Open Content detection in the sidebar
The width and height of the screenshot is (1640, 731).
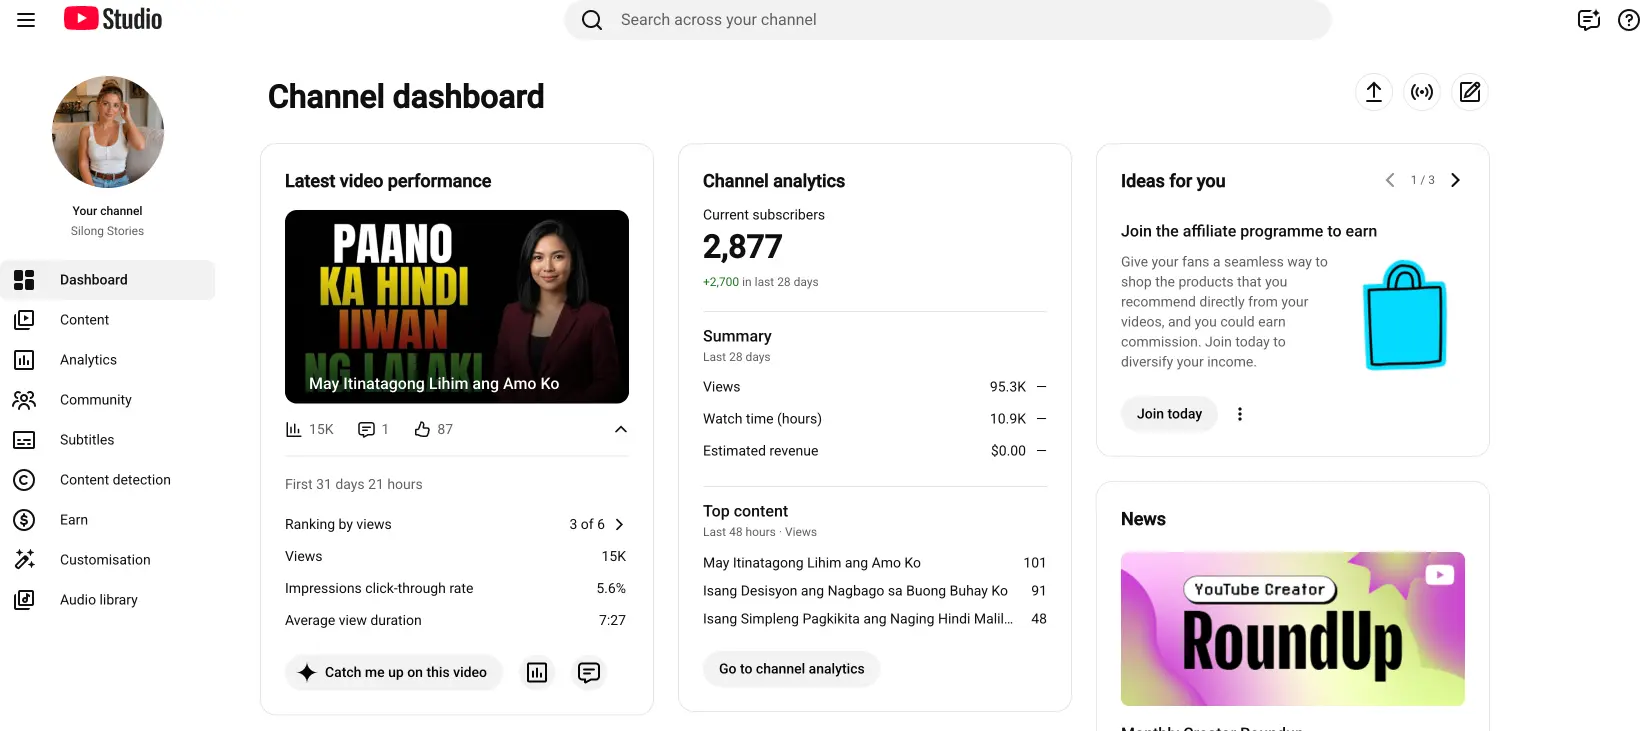(x=108, y=480)
